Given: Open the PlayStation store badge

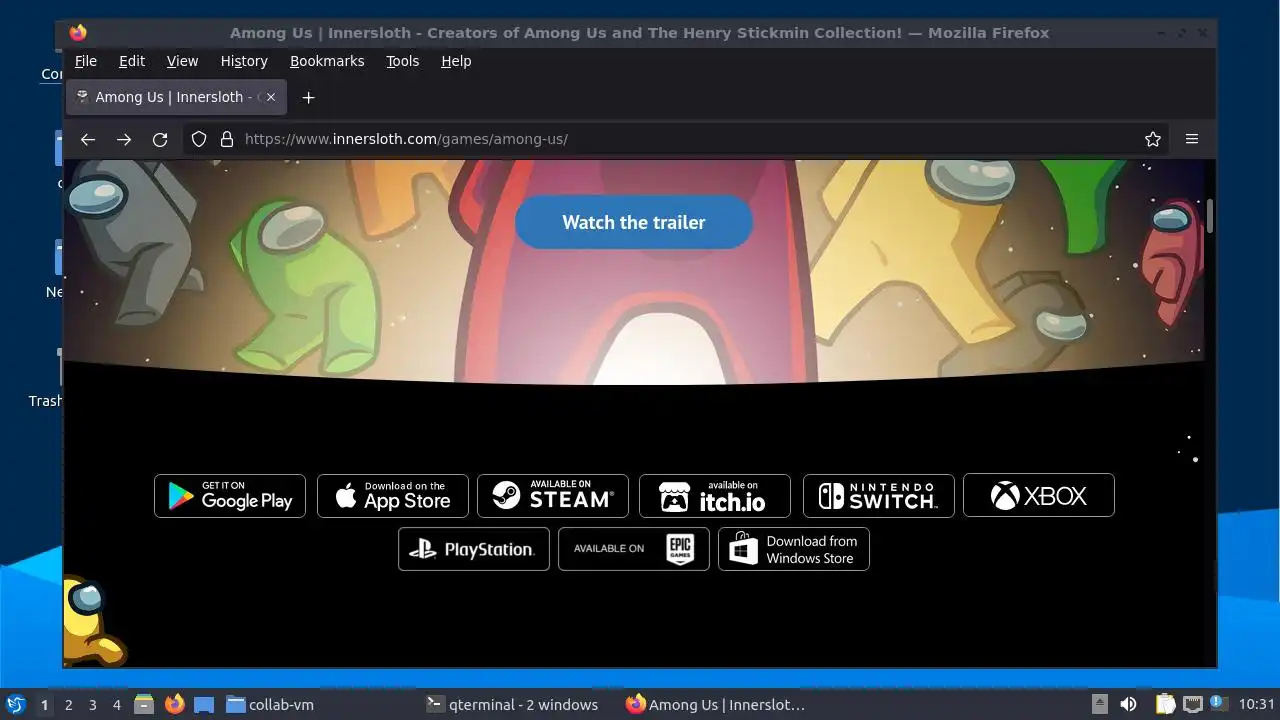Looking at the screenshot, I should [474, 549].
